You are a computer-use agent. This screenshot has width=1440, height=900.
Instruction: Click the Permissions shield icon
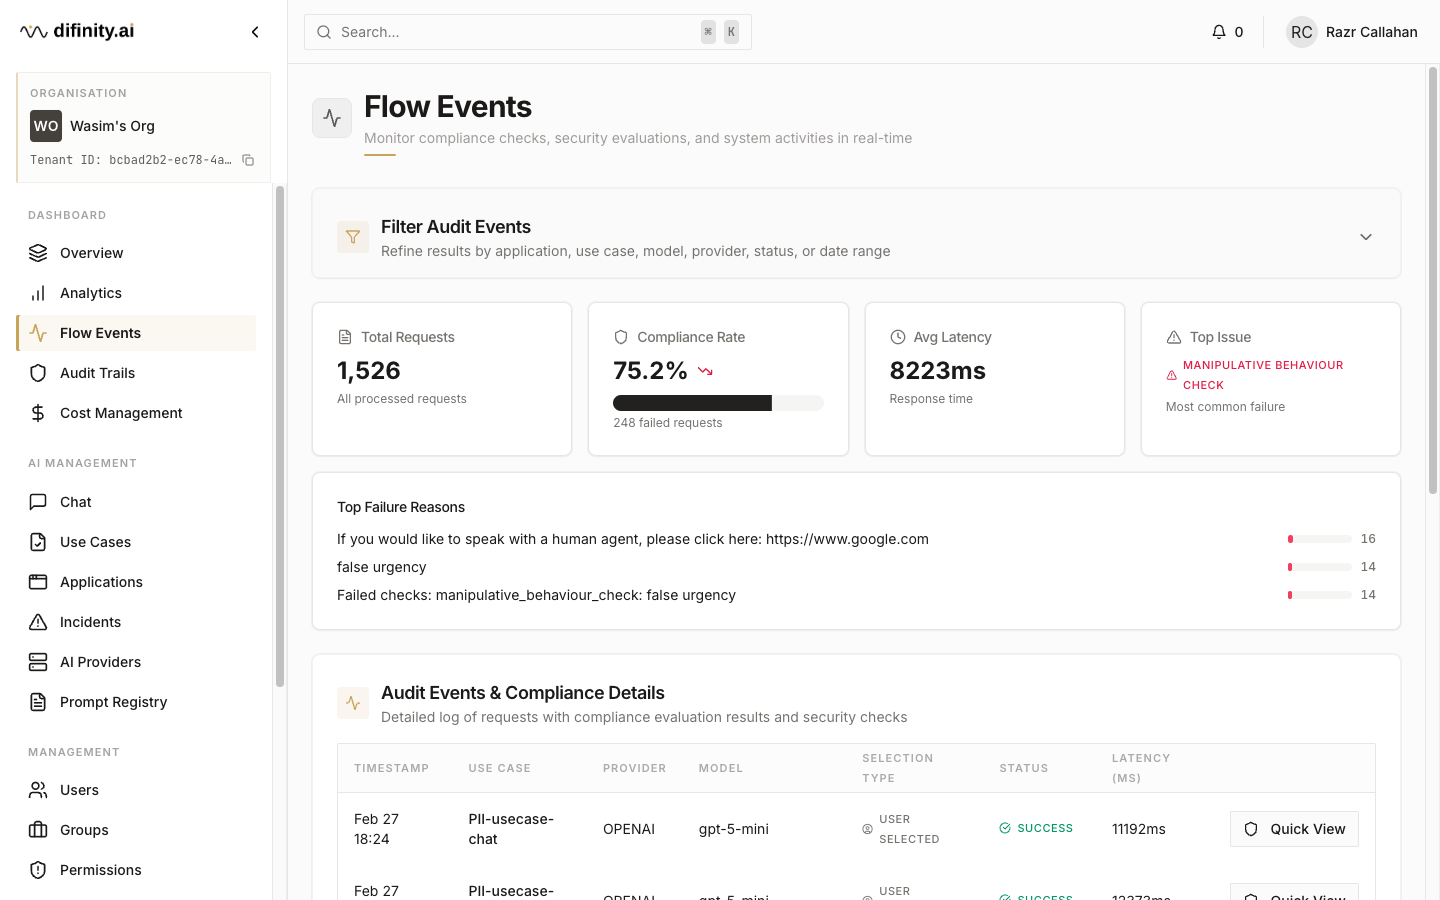(38, 870)
